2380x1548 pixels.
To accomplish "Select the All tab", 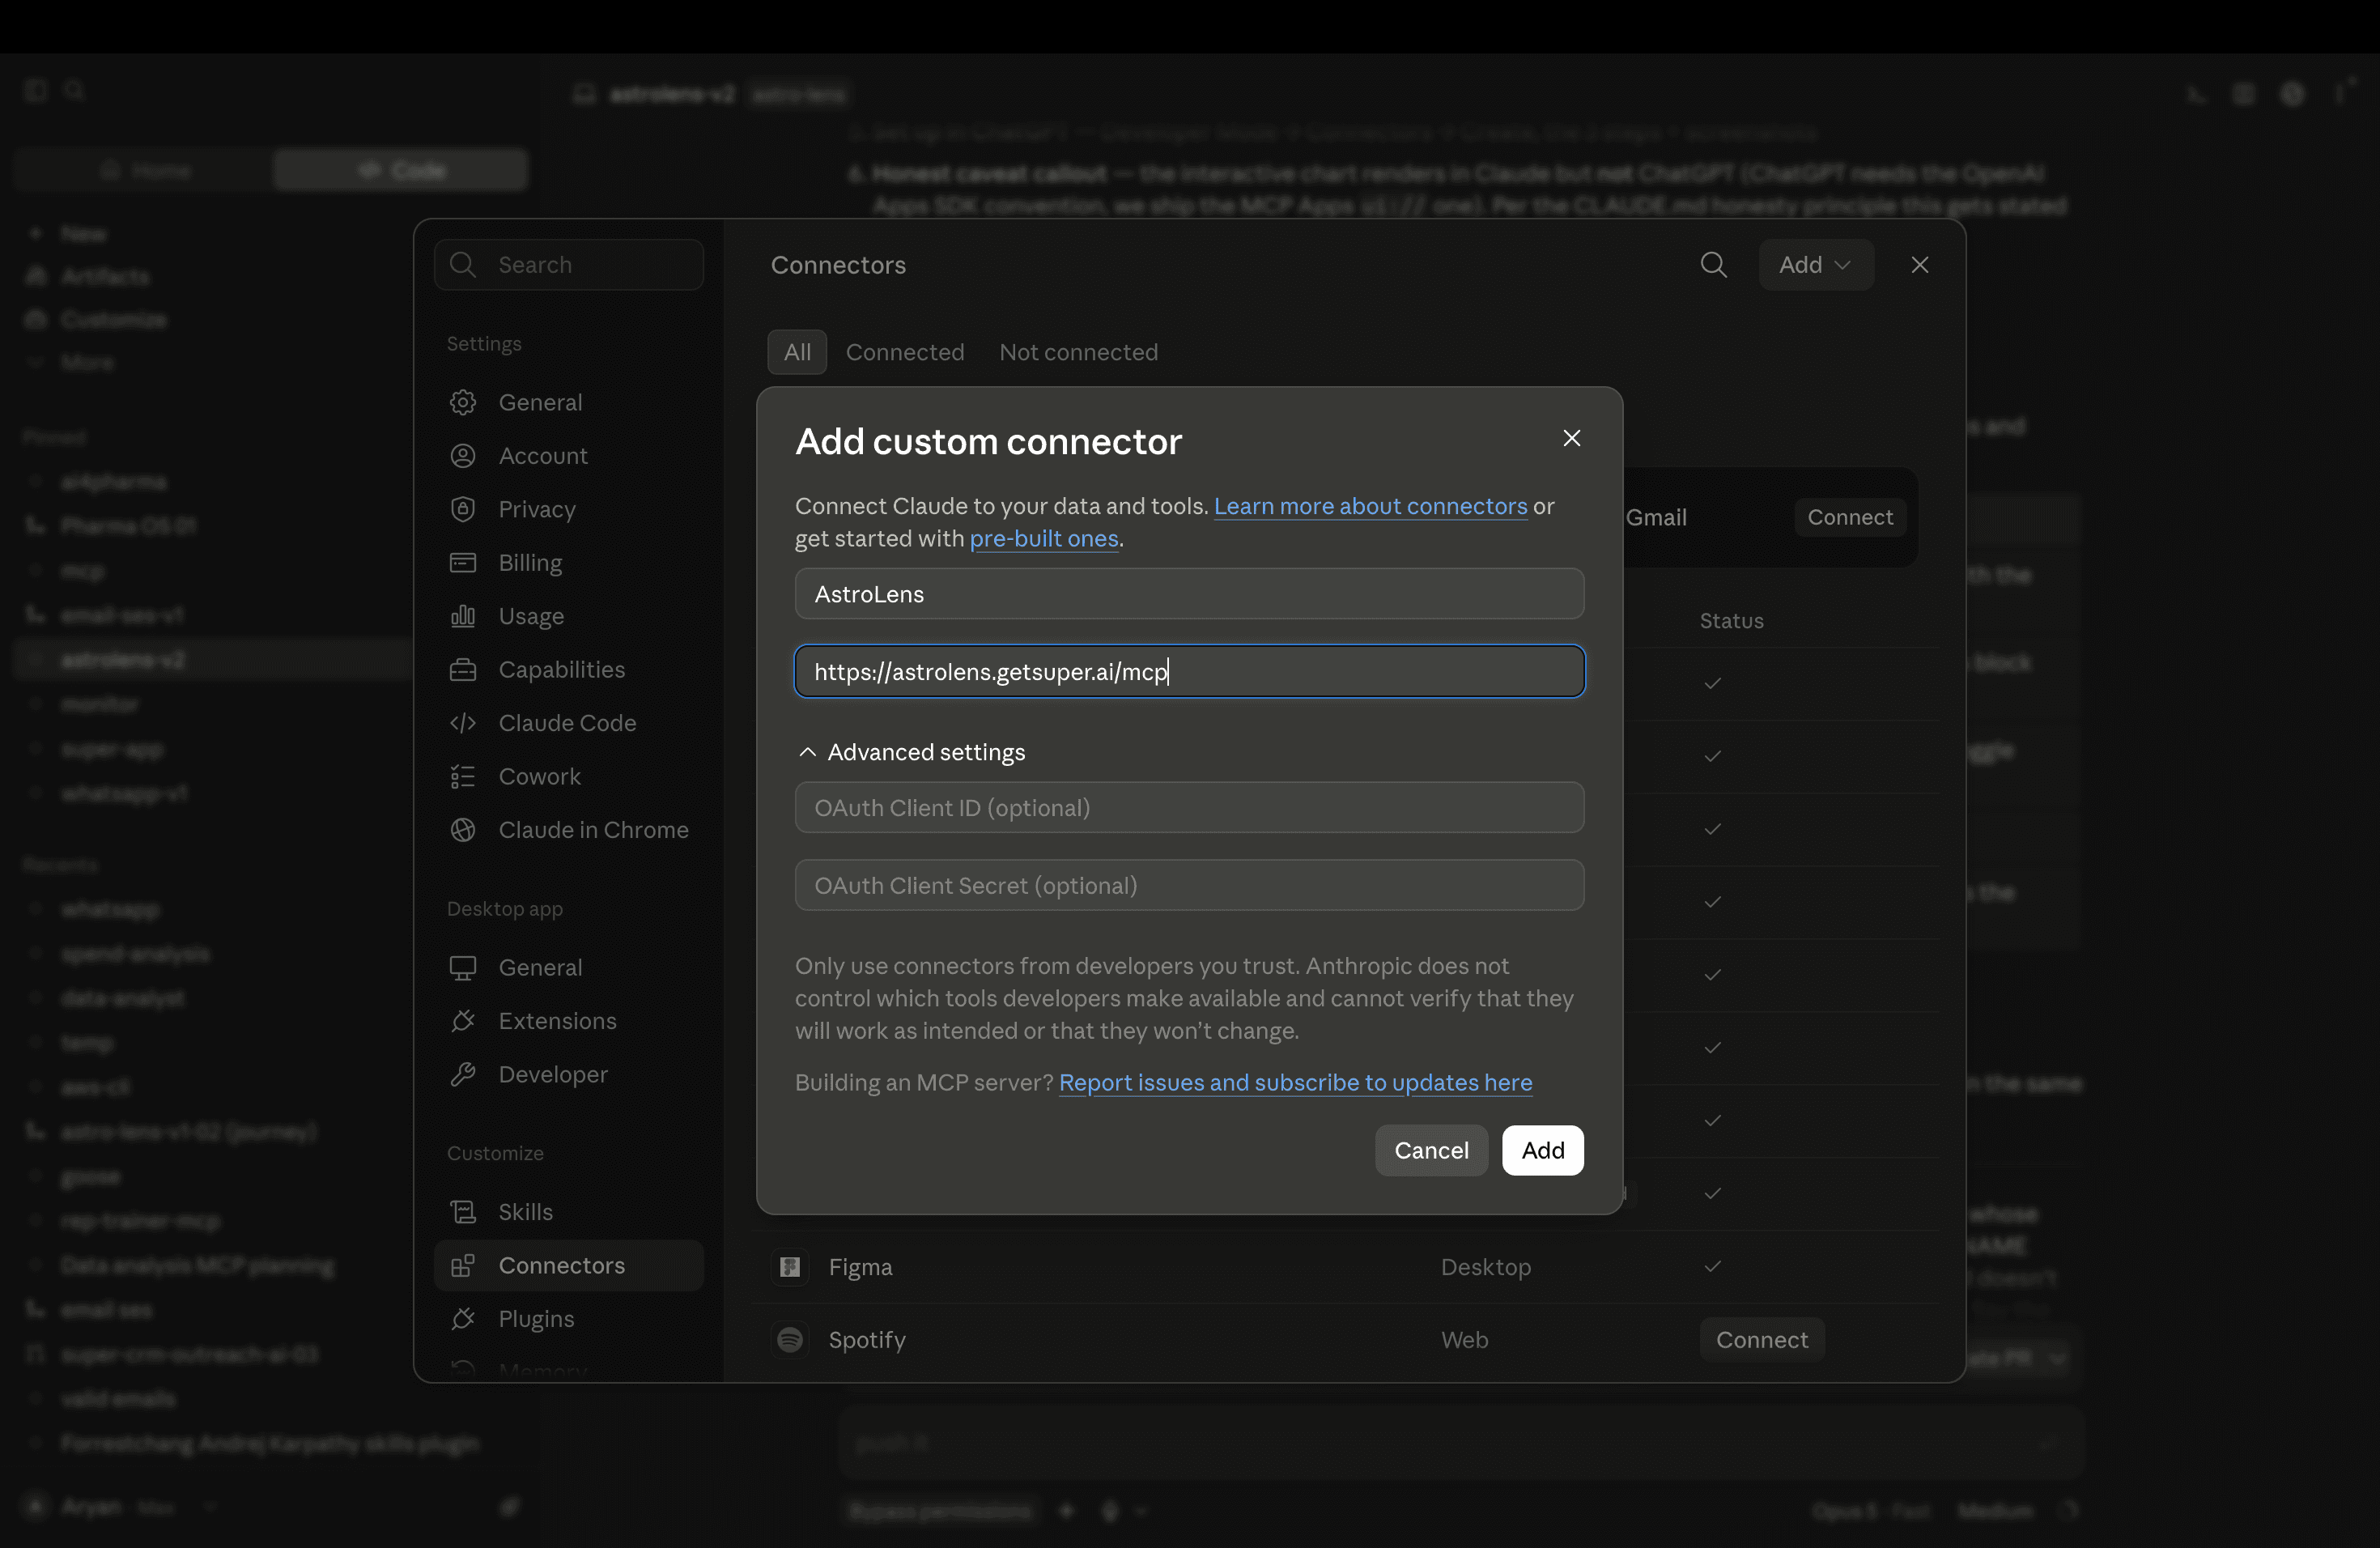I will coord(797,352).
